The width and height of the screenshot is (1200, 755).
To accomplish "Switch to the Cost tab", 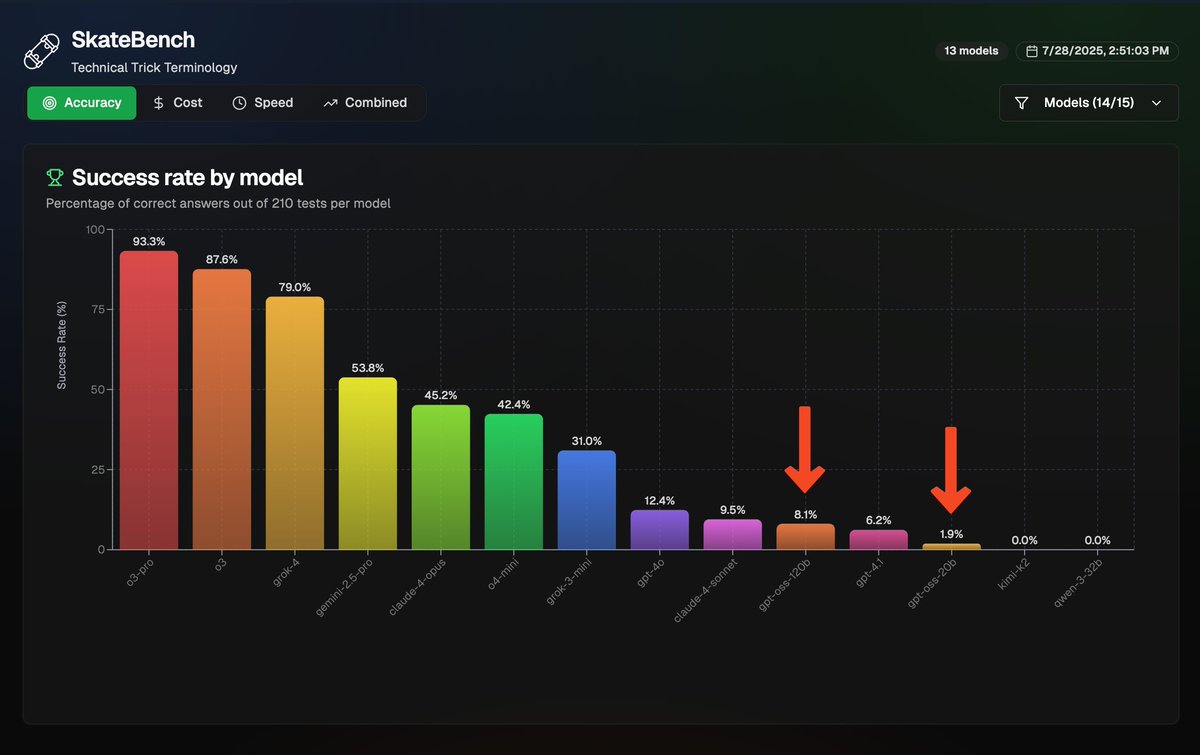I will (x=177, y=103).
